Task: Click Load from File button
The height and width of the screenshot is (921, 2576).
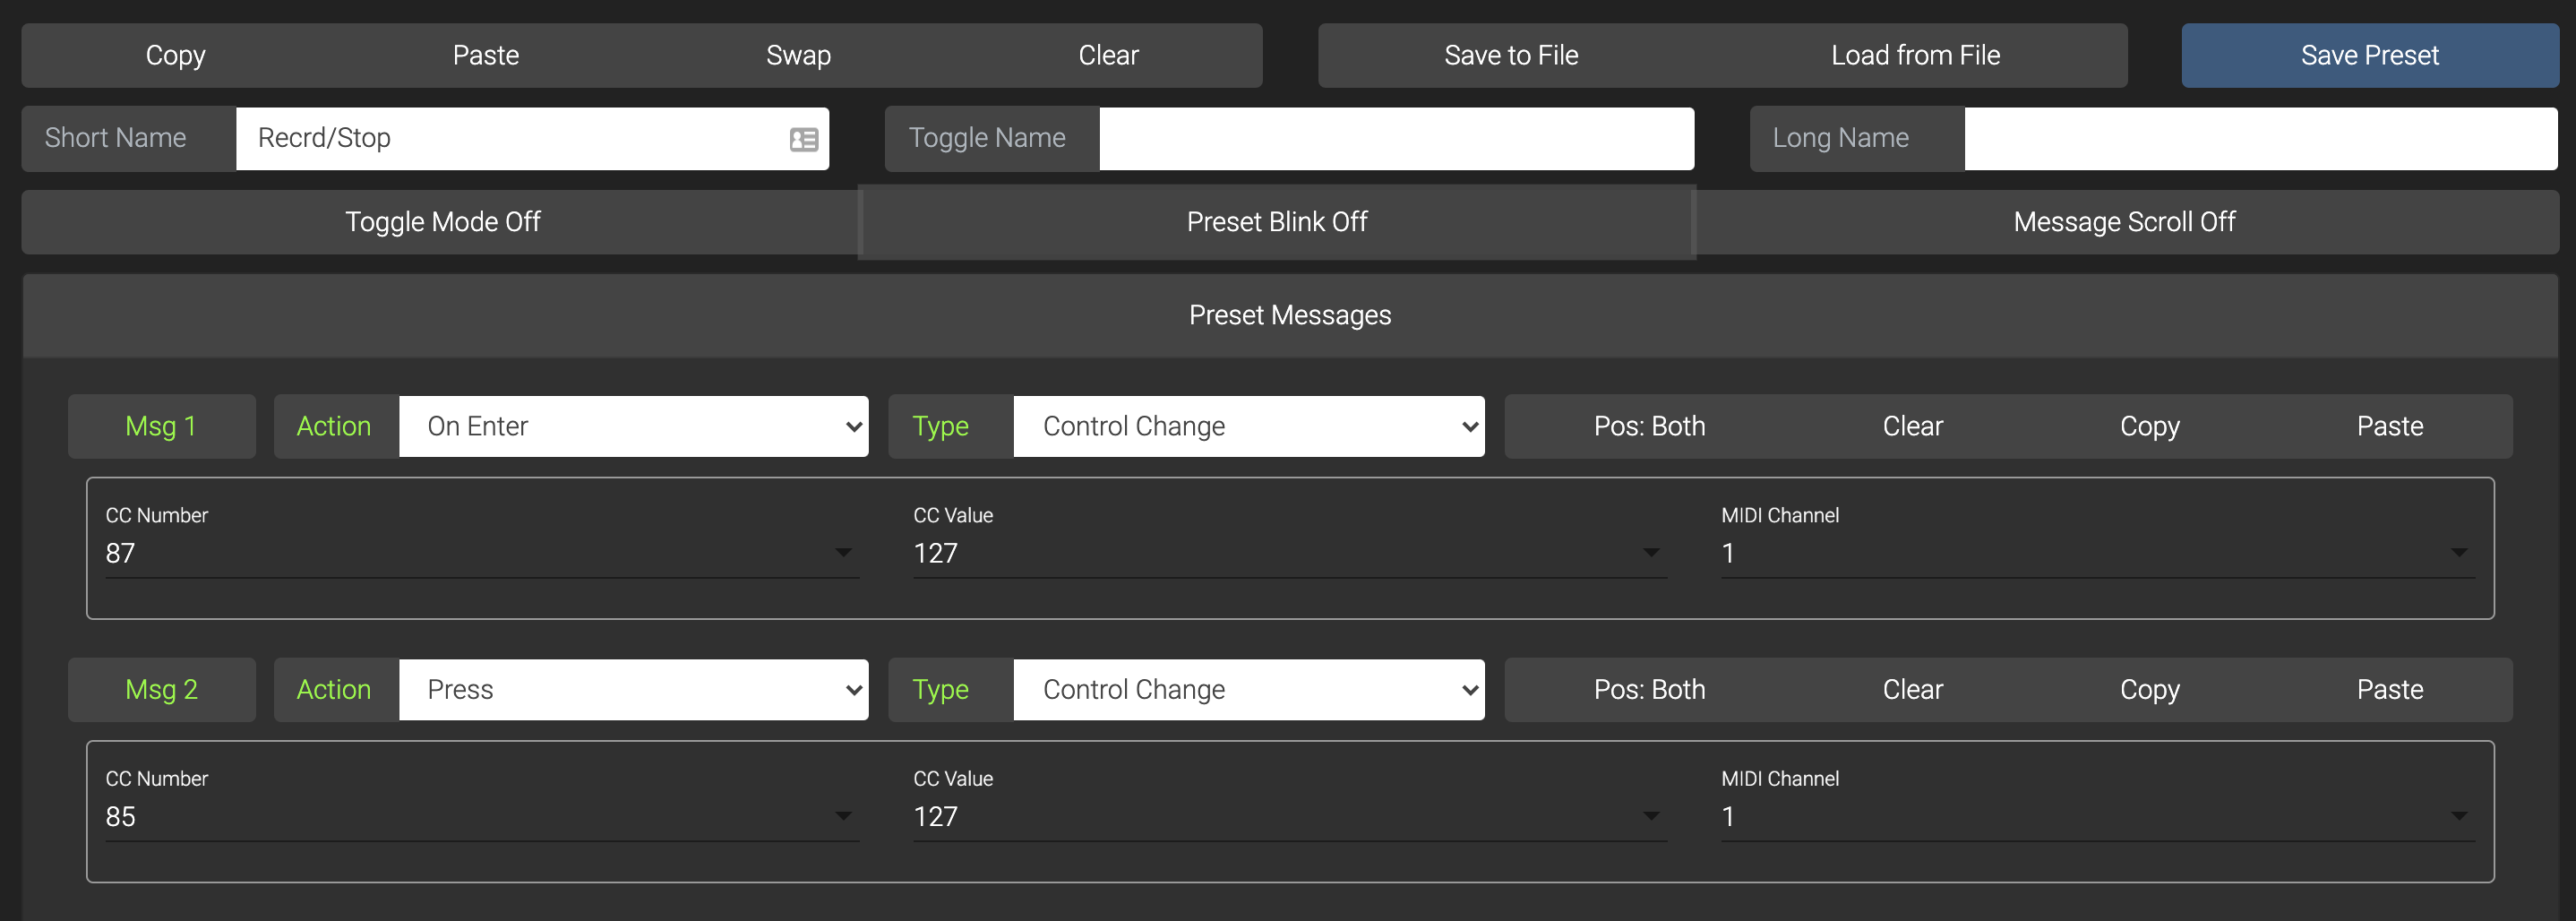Action: click(x=1915, y=56)
